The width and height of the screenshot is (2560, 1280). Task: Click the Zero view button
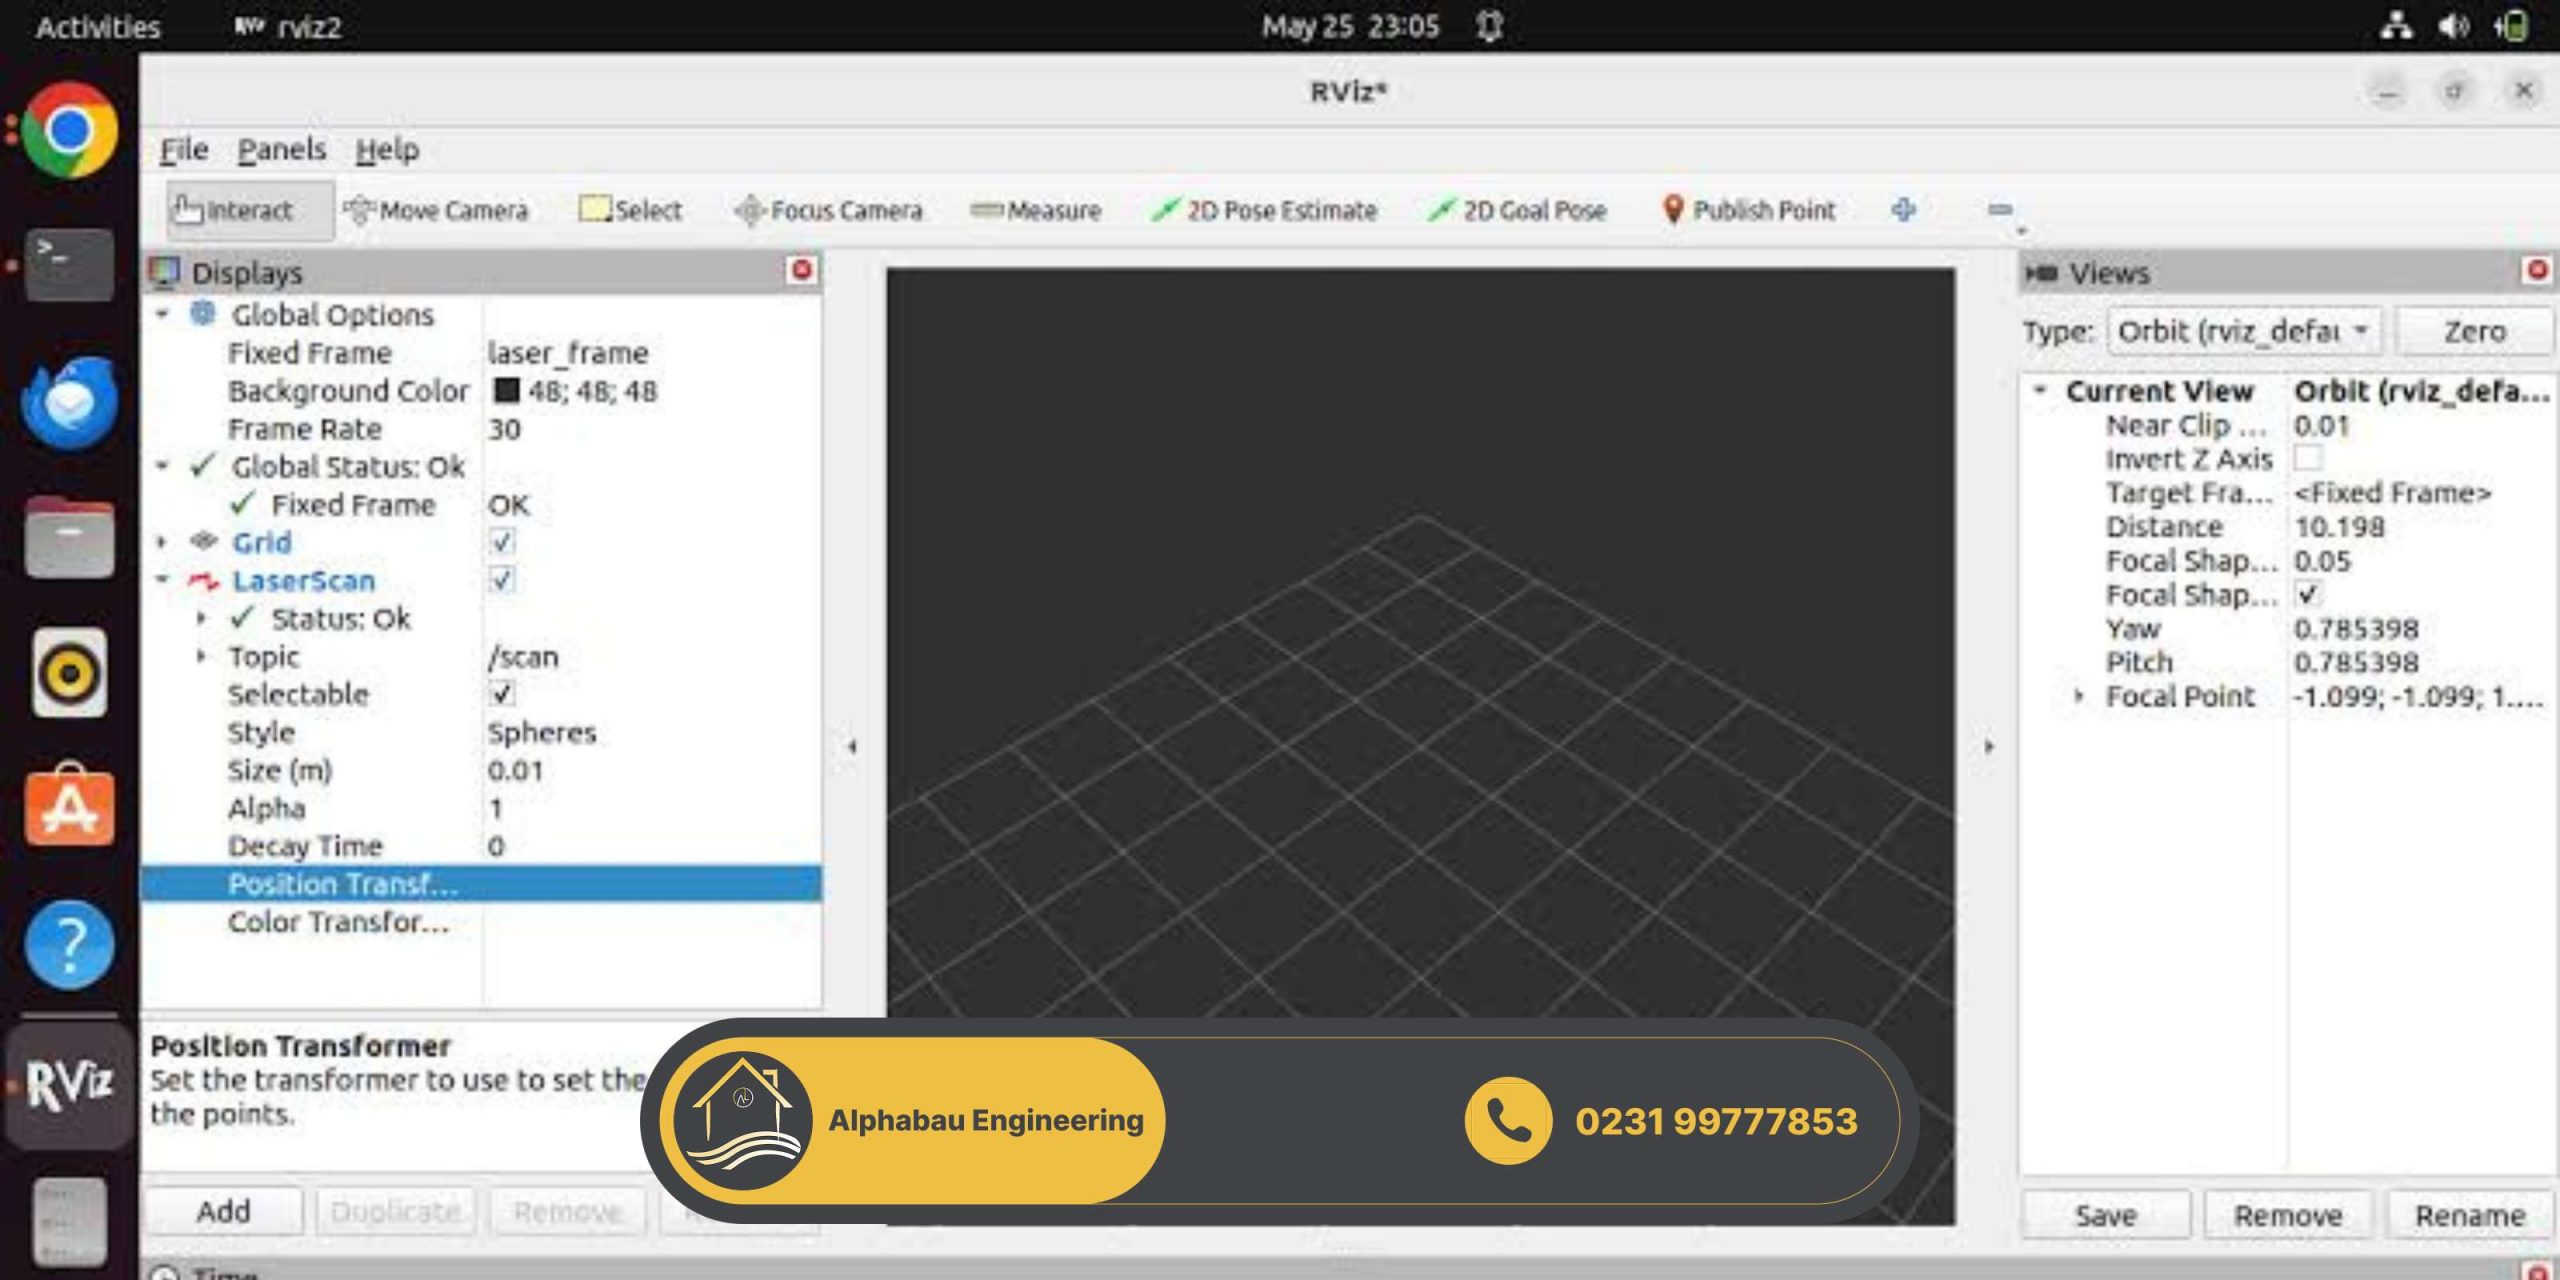pyautogui.click(x=2475, y=331)
